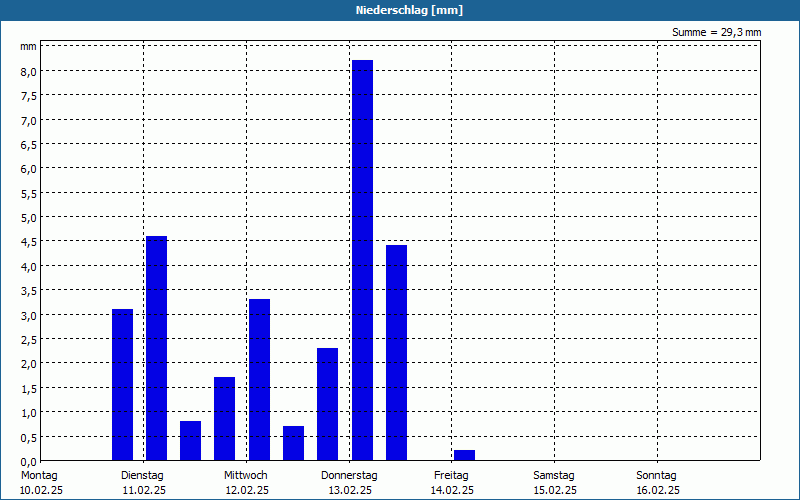
Task: Click the 2,5 y-axis tick label
Action: click(x=29, y=340)
